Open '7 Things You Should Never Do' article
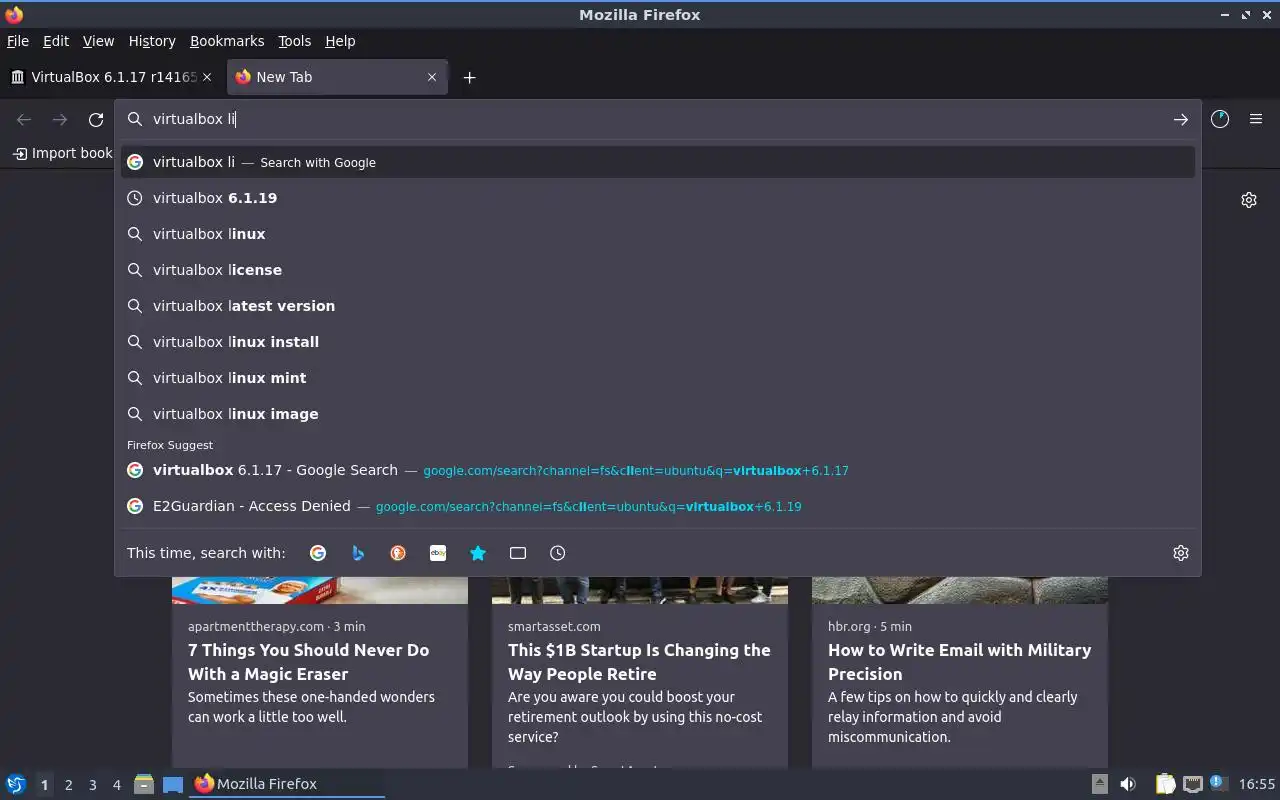 click(309, 662)
